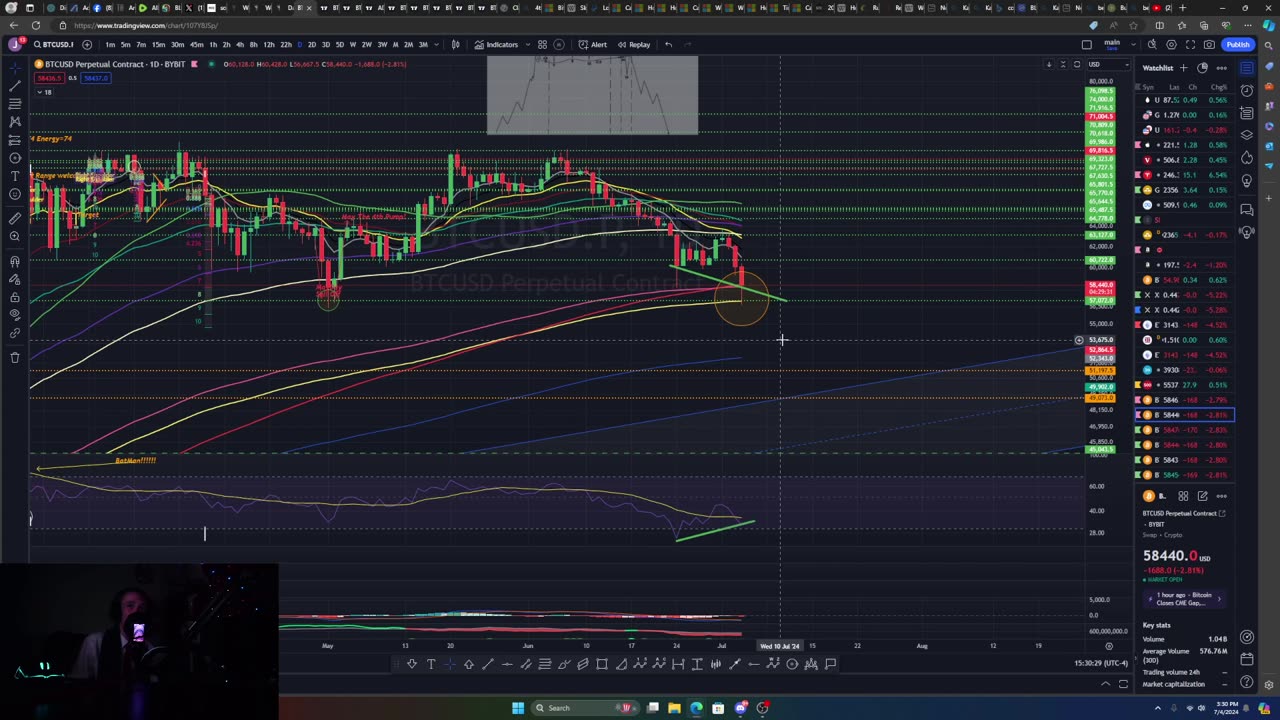Open the layout setup square icon
The image size is (1280, 720).
[1087, 44]
